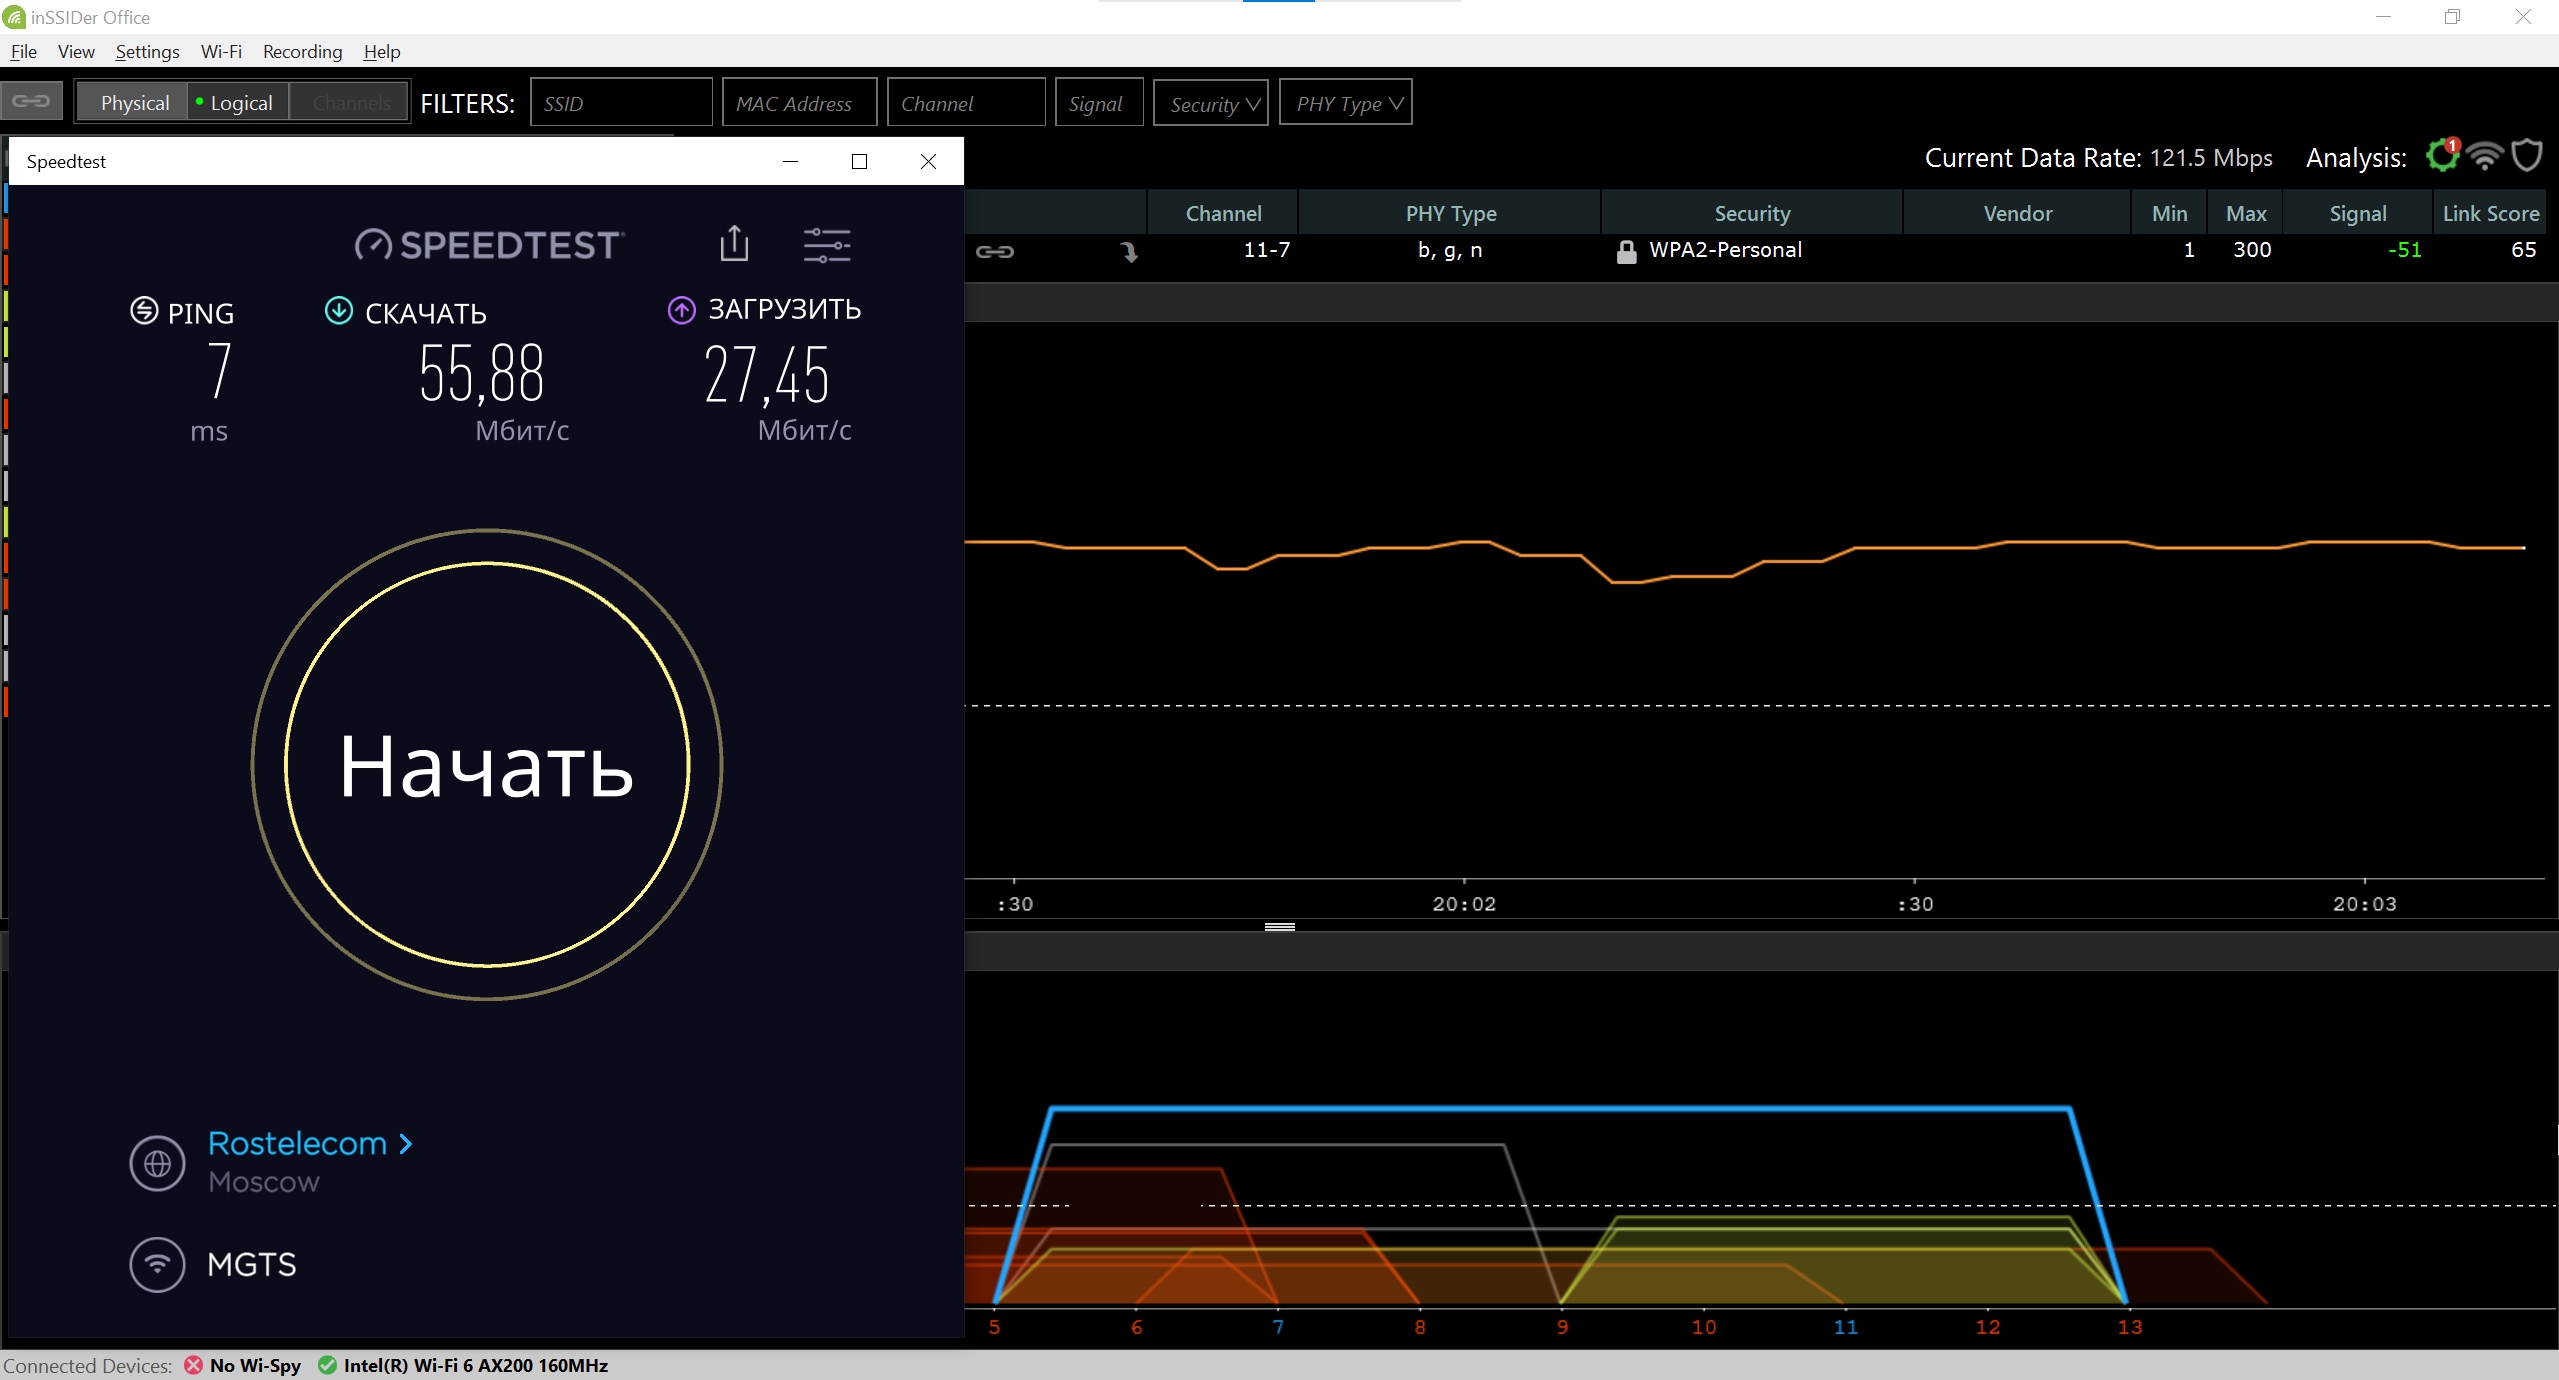This screenshot has width=2559, height=1380.
Task: Click the link icon in the filter toolbar
Action: coord(31,101)
